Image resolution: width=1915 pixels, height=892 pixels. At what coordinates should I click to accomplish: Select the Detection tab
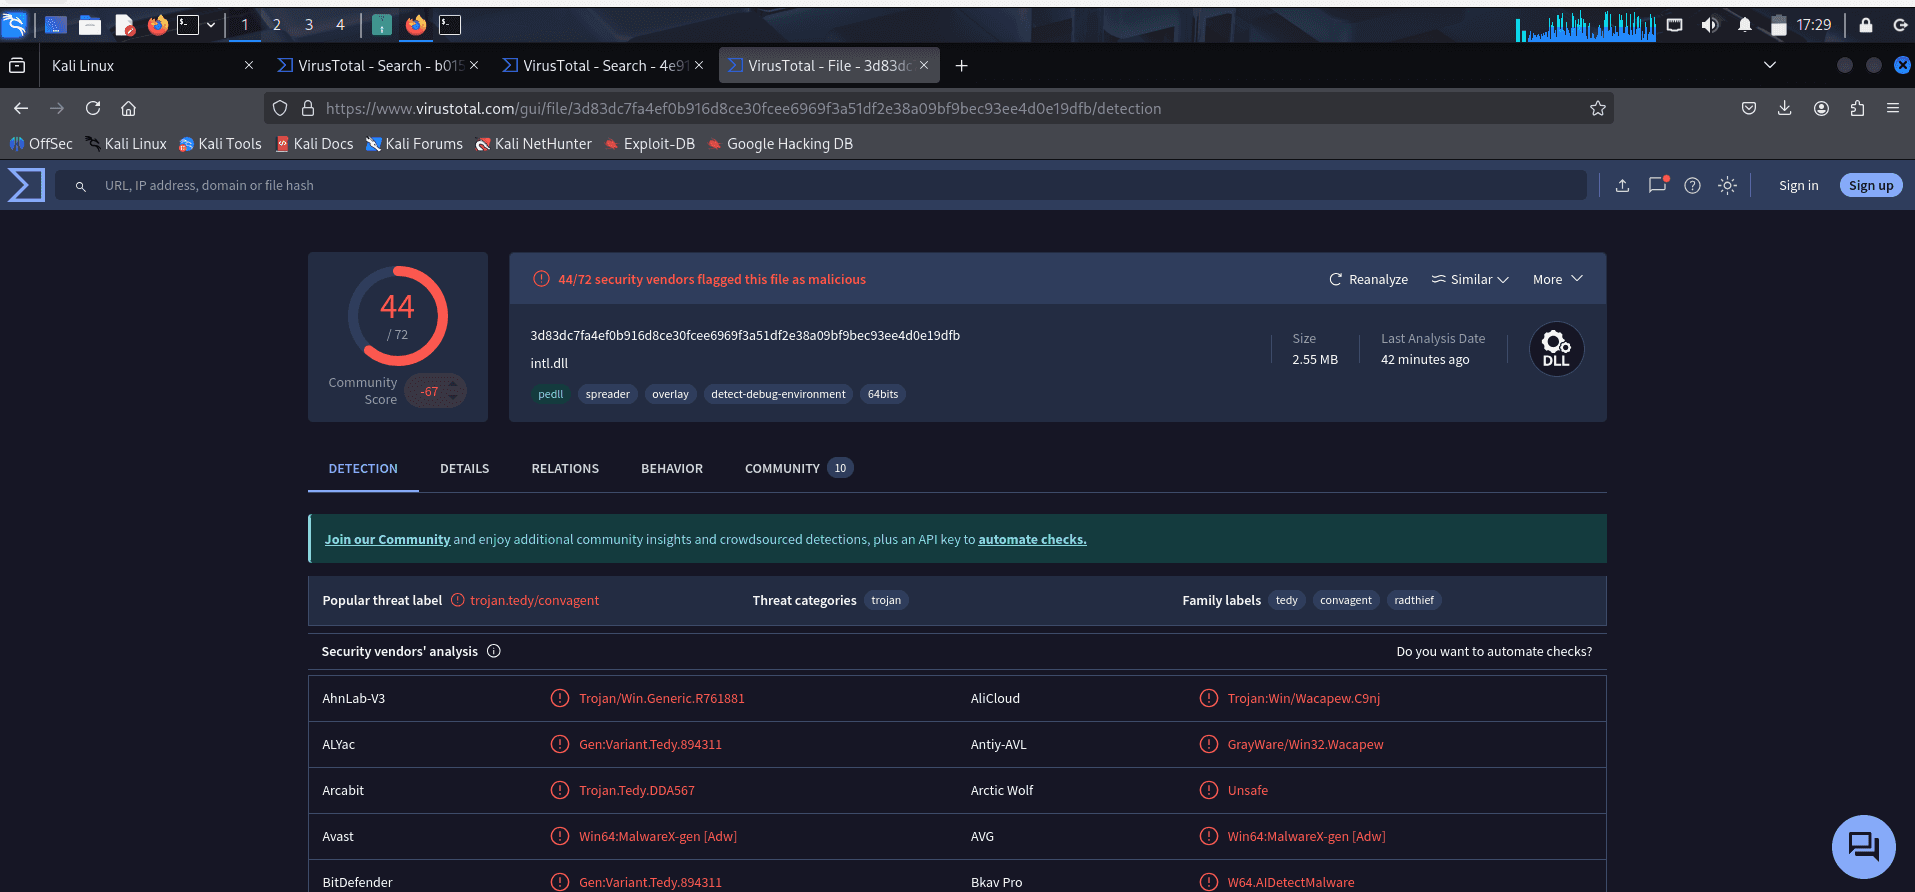click(x=363, y=468)
